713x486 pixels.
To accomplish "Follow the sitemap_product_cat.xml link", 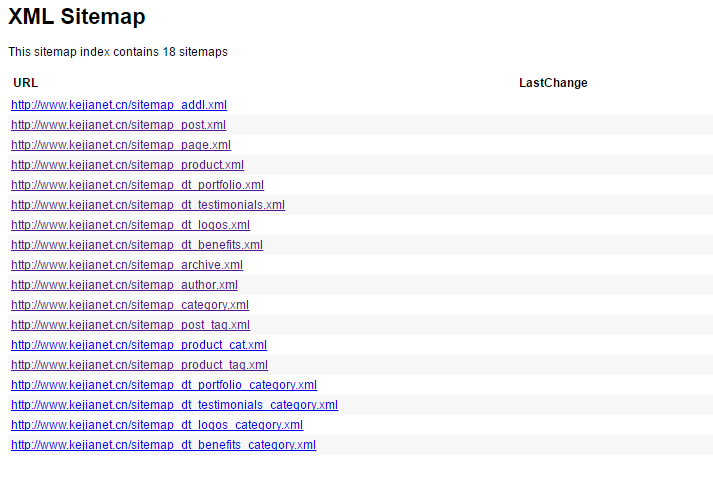I will pyautogui.click(x=139, y=345).
